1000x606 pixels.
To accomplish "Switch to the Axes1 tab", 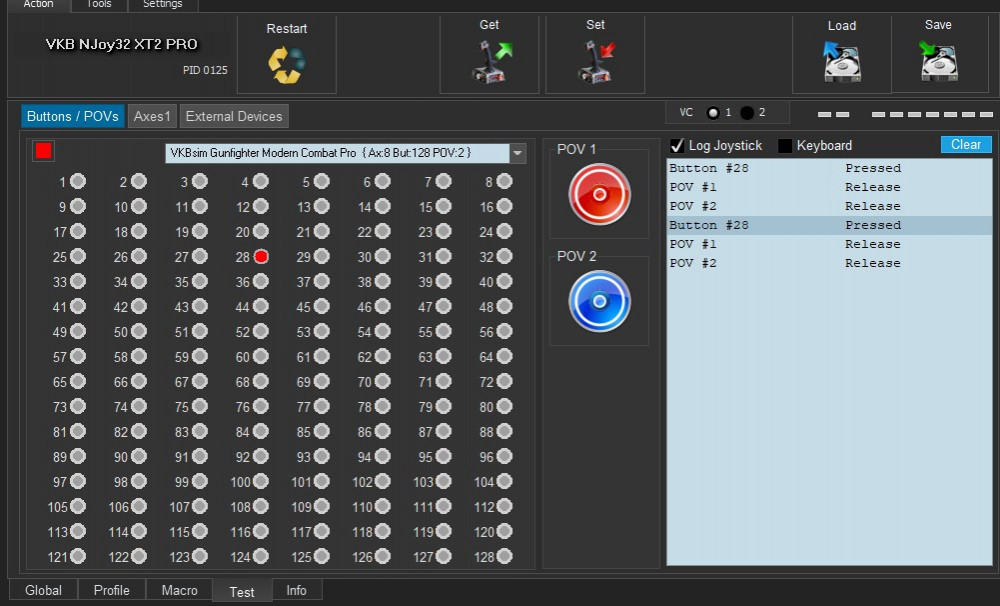I will [152, 117].
